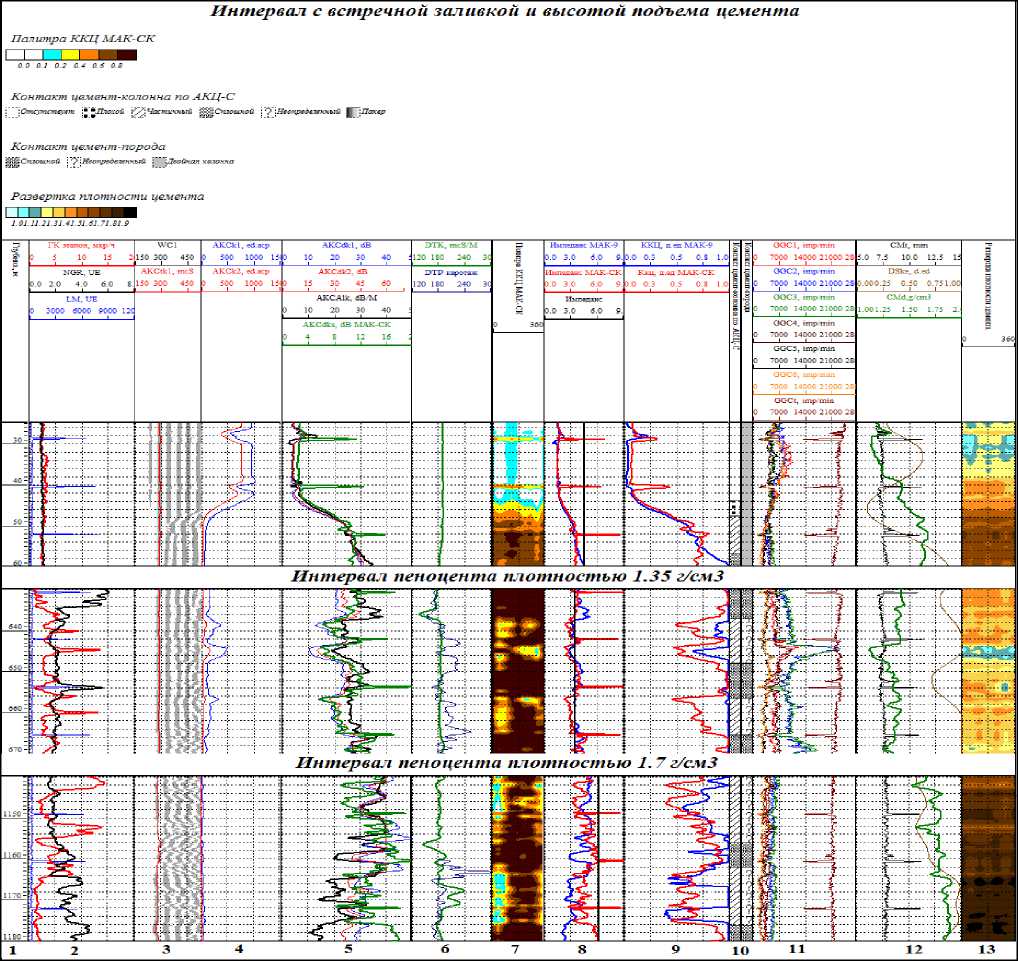Click the 'AKCdks, dB MAK-CK' curve header
This screenshot has width=1018, height=961.
346,323
